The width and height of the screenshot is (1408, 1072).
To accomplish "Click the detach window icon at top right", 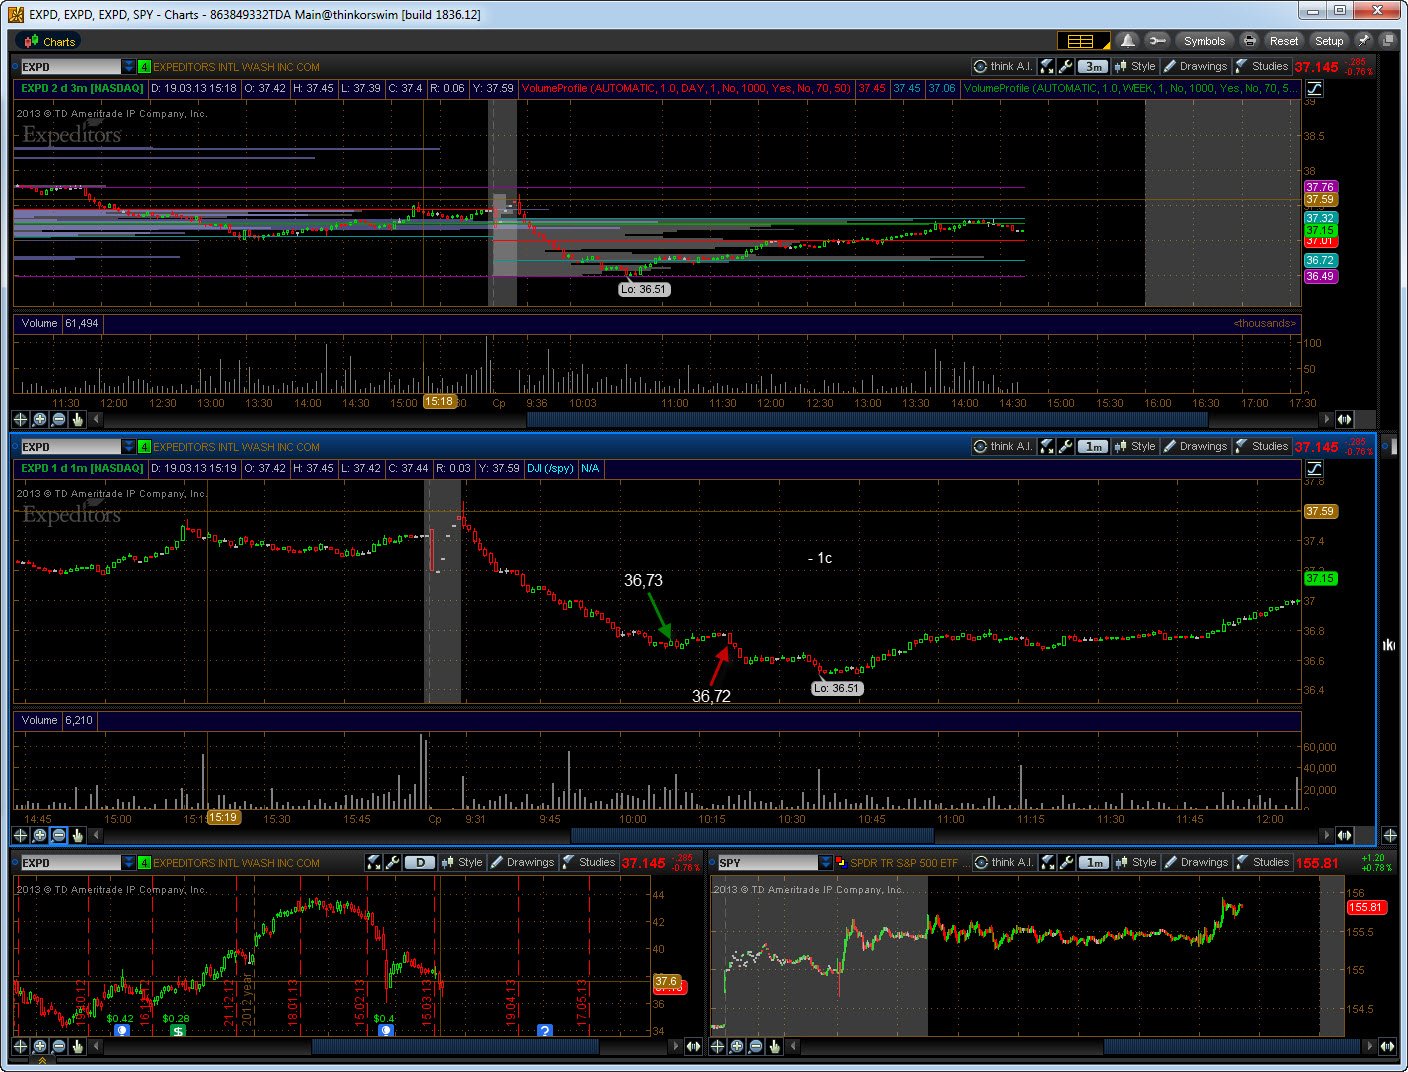I will point(1387,41).
